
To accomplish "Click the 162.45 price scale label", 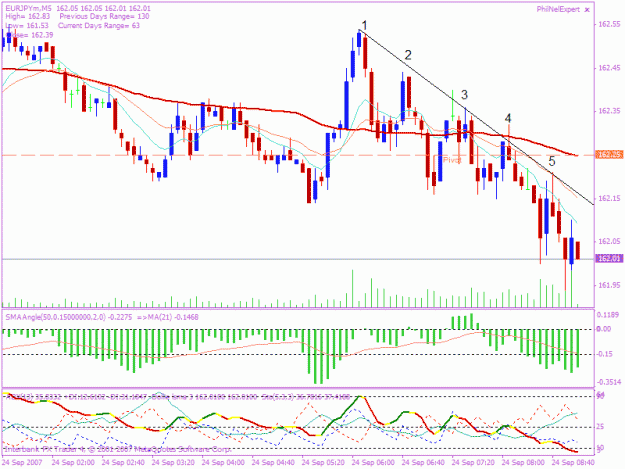I will pos(609,68).
